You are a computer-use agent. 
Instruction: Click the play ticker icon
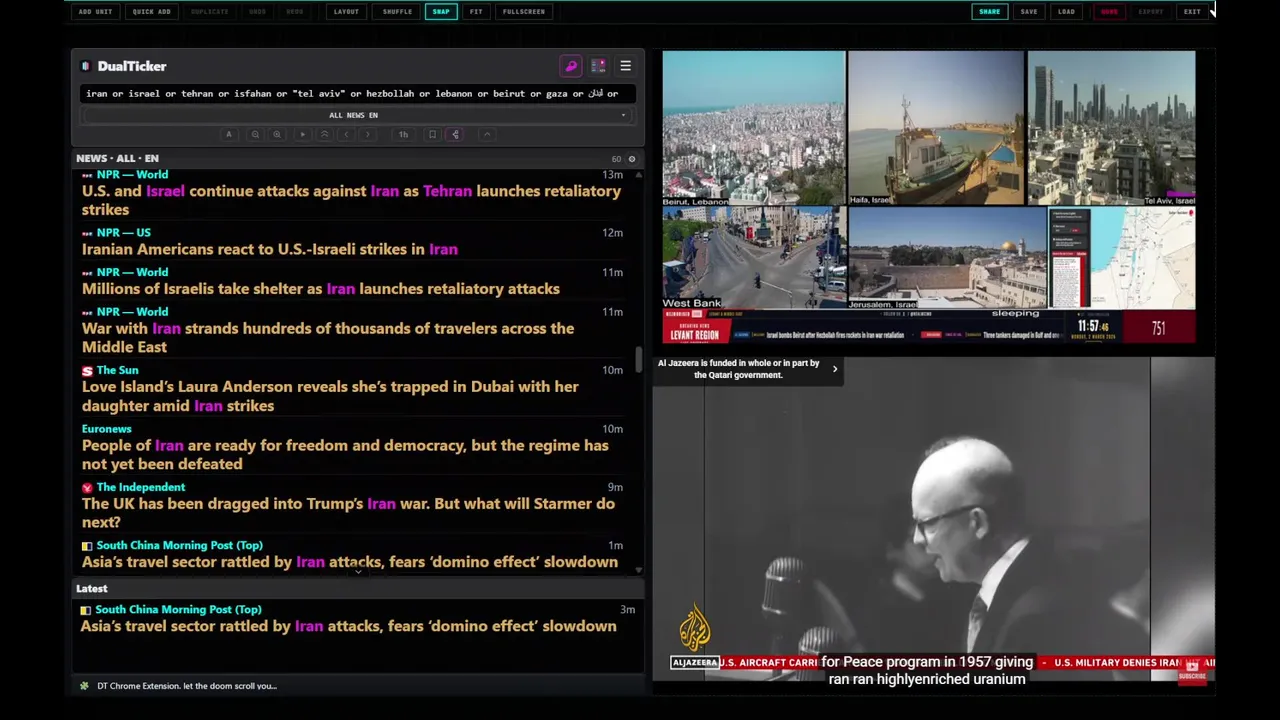[x=302, y=134]
